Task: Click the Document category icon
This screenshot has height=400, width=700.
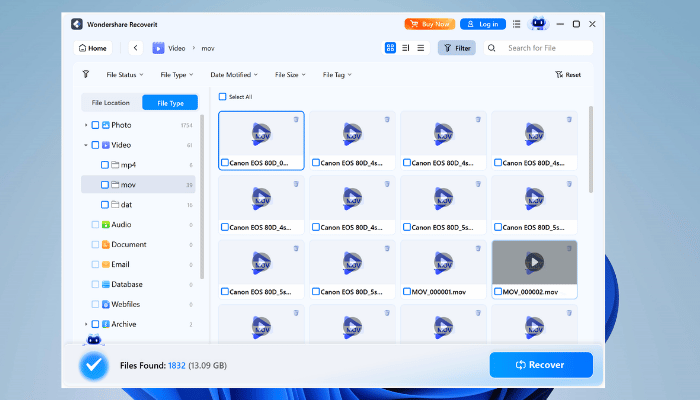Action: tap(106, 245)
